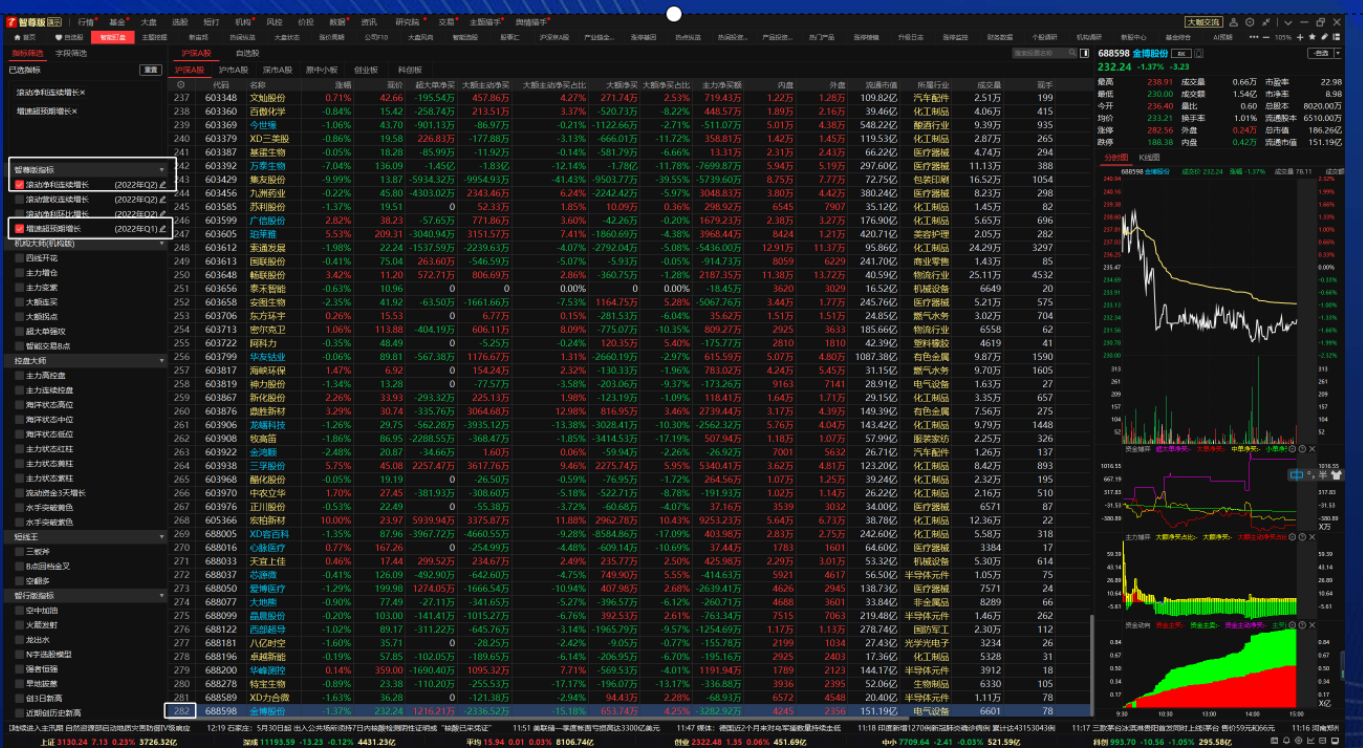The image size is (1363, 748).
Task: Click the three-dots more icon in toolbar
Action: click(1253, 37)
